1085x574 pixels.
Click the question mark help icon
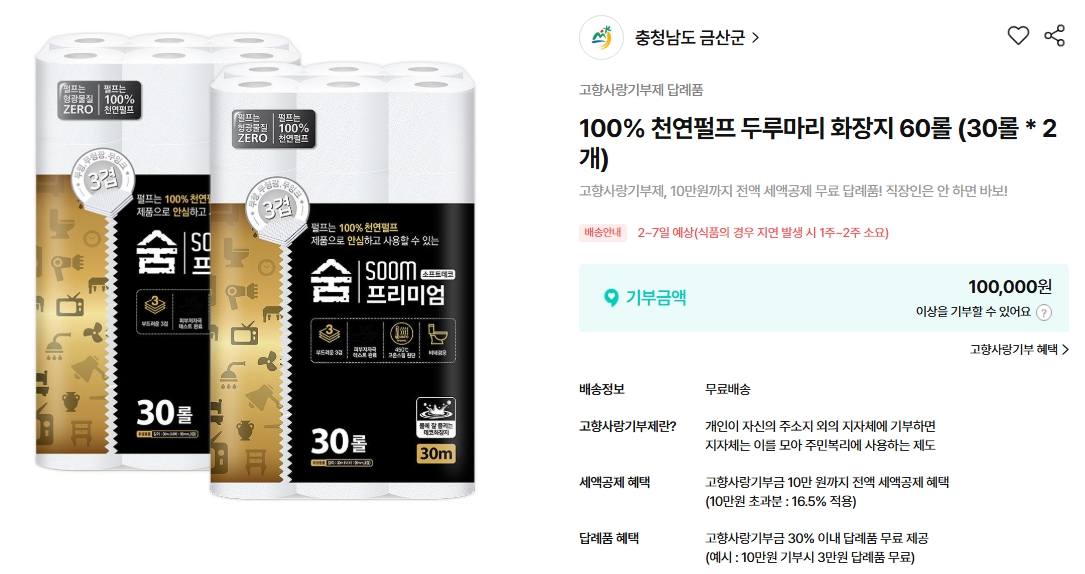(x=1043, y=313)
